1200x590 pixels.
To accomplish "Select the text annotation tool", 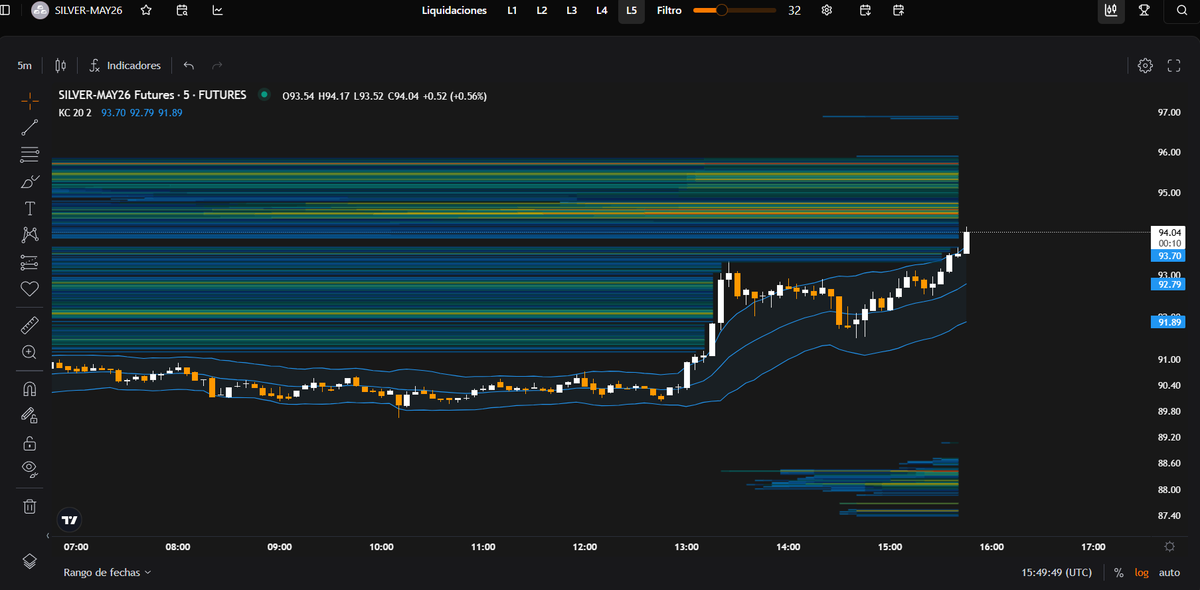I will click(30, 208).
